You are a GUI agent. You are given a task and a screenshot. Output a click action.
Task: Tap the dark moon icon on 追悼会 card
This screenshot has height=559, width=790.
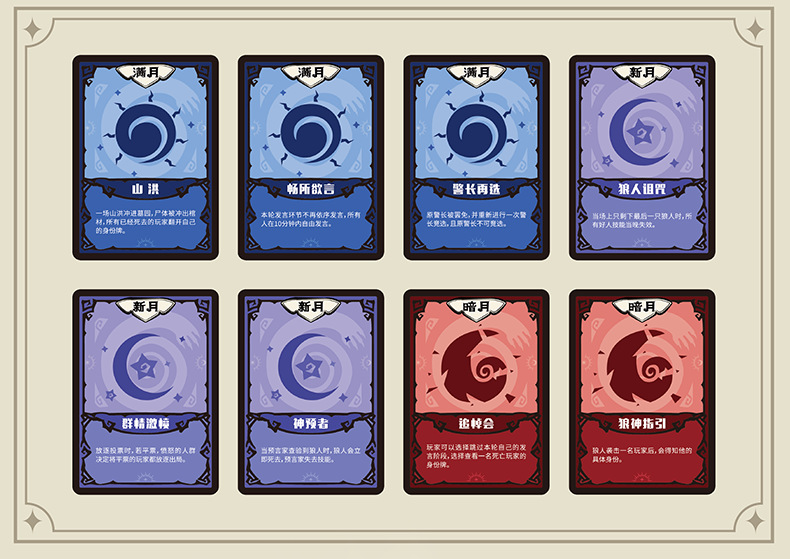tap(477, 367)
